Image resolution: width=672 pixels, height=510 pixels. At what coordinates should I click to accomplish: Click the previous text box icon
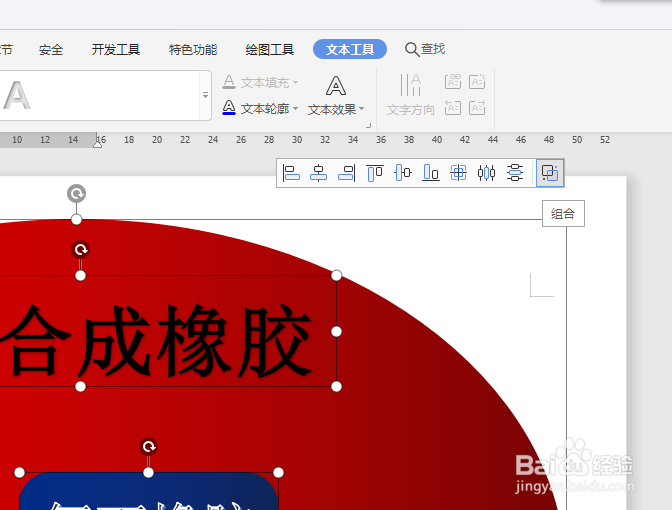tap(453, 108)
